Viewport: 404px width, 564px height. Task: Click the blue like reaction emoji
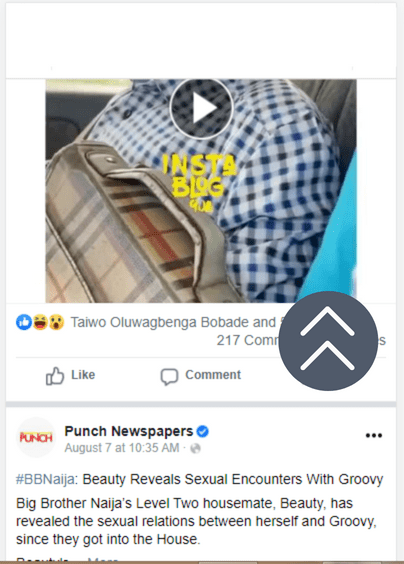point(24,322)
